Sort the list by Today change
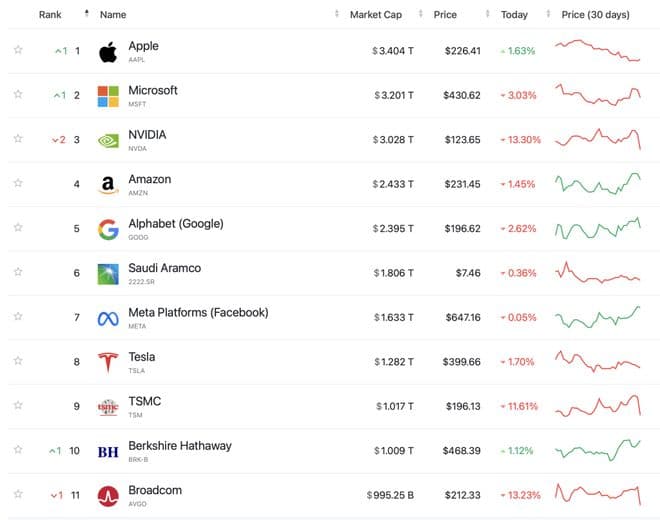This screenshot has width=660, height=520. 514,15
